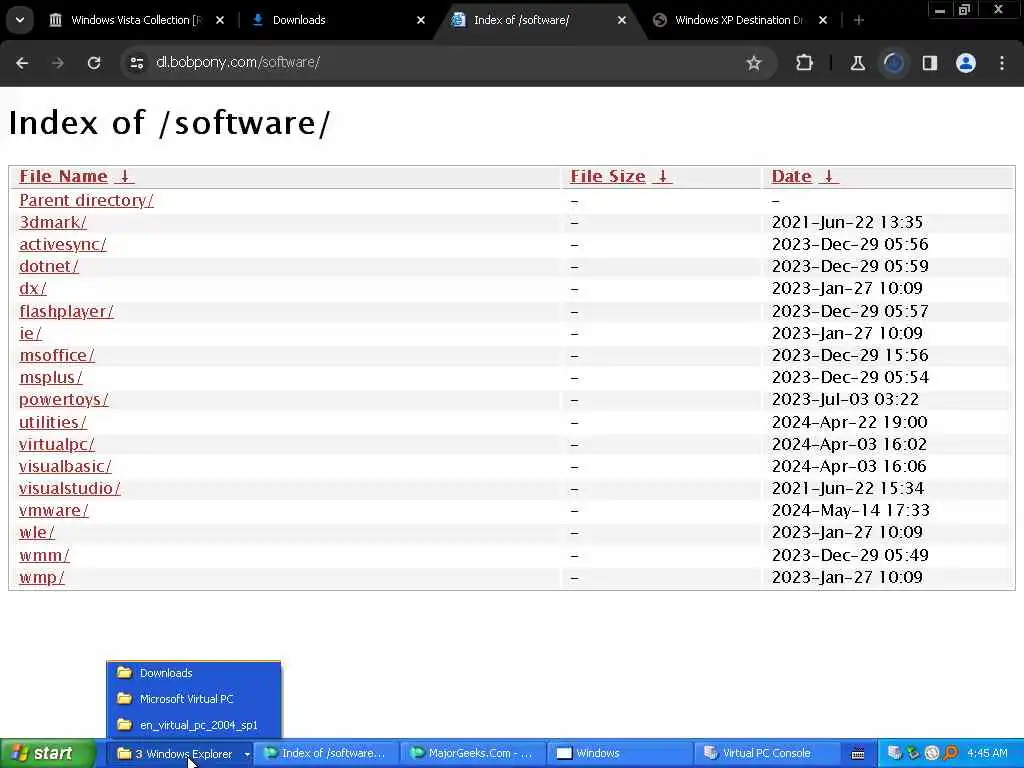Switch to Virtual PC Console taskbar button

point(765,754)
